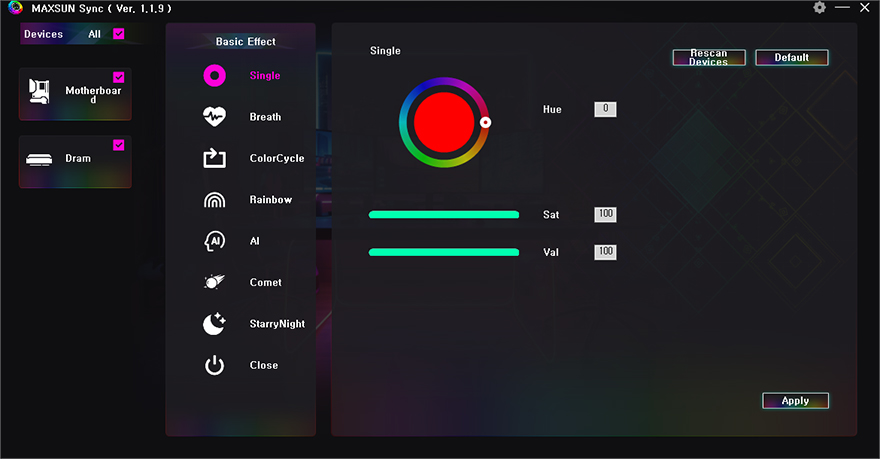Click the Devices header label
This screenshot has height=459, width=880.
43,34
